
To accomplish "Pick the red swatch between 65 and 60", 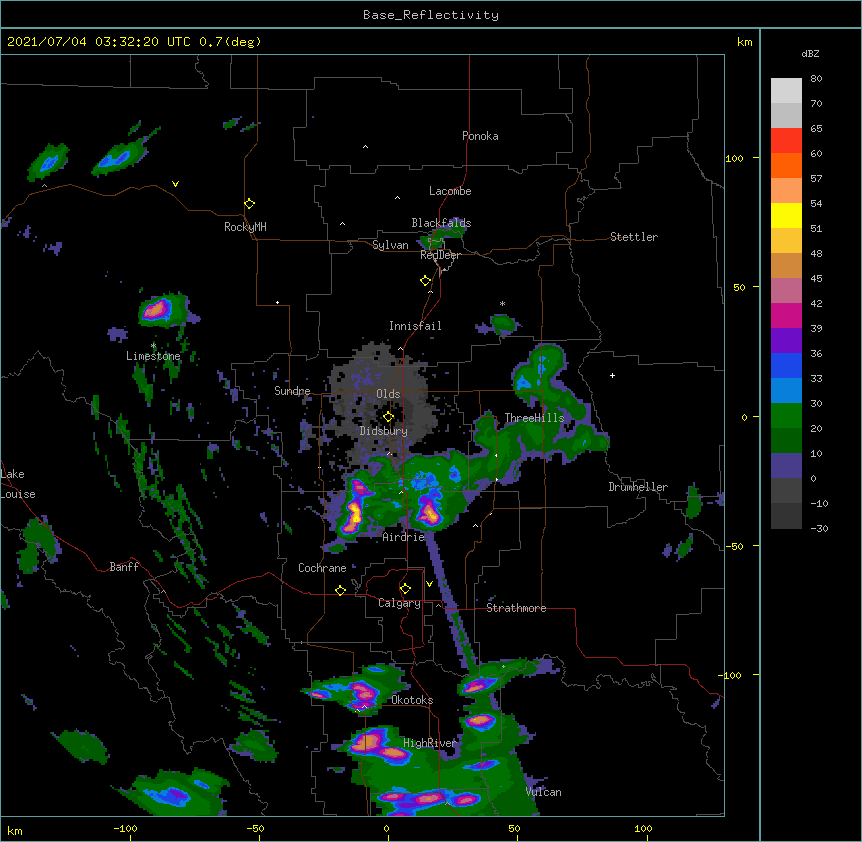I will point(786,141).
